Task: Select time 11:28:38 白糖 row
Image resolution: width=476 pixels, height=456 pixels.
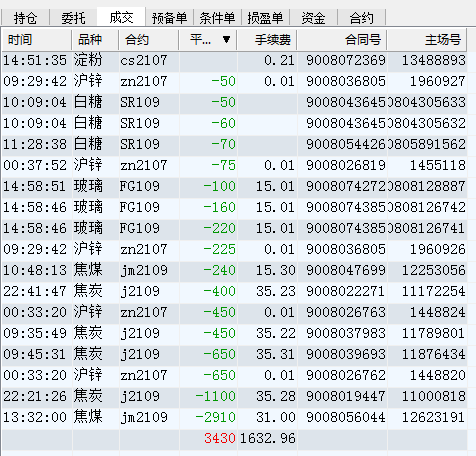Action: click(234, 144)
